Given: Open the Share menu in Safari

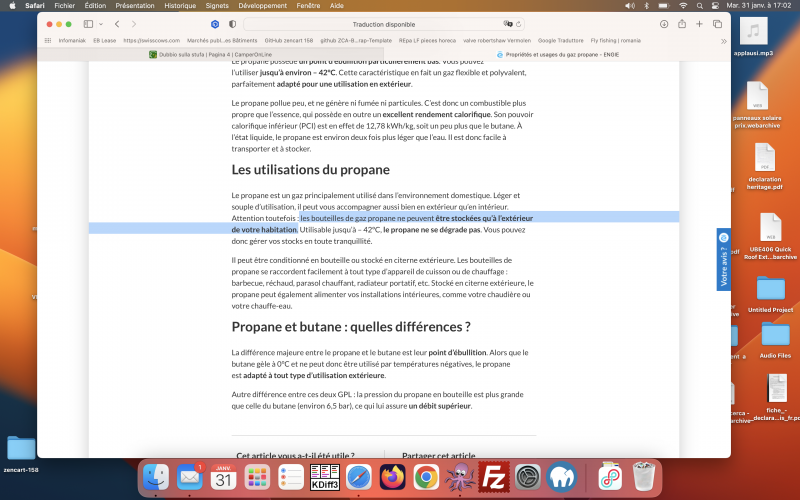Looking at the screenshot, I should tap(682, 24).
